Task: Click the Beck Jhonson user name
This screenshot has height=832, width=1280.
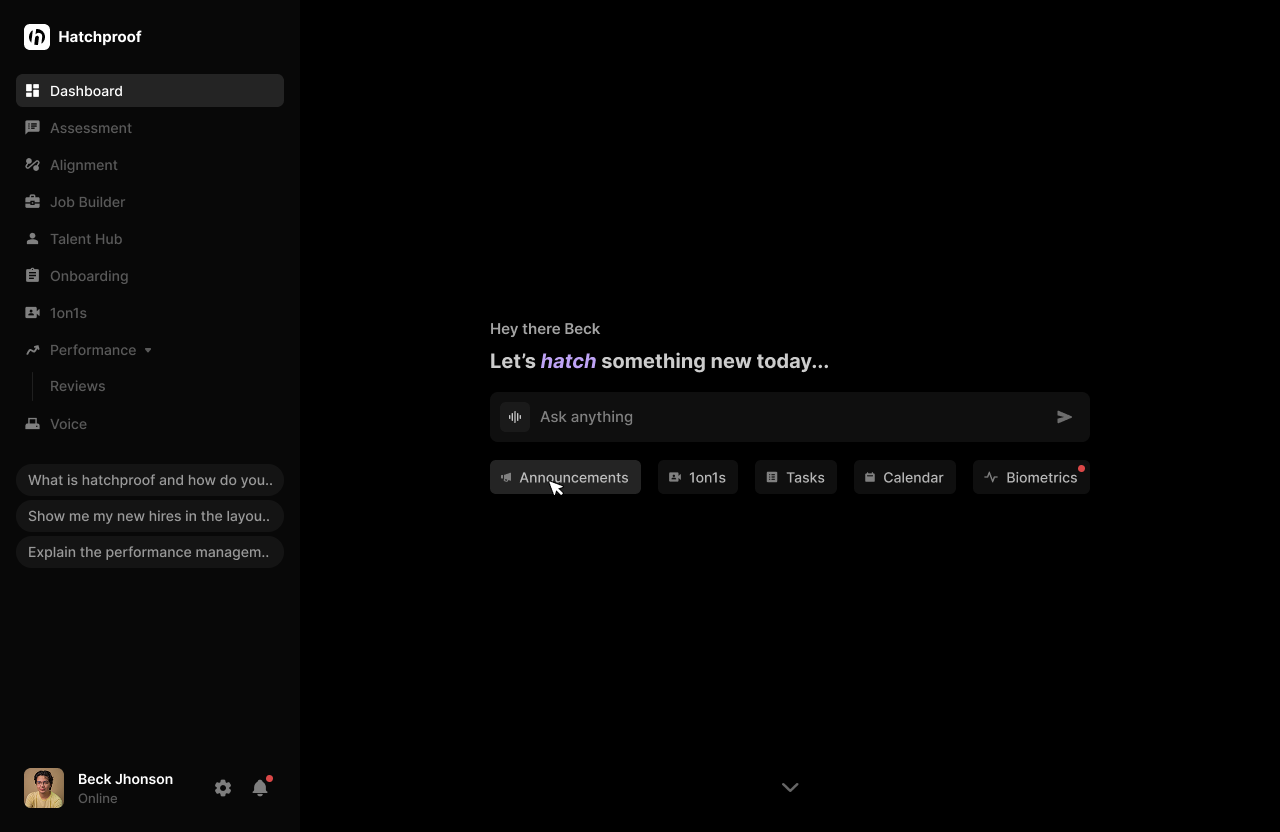Action: click(125, 779)
